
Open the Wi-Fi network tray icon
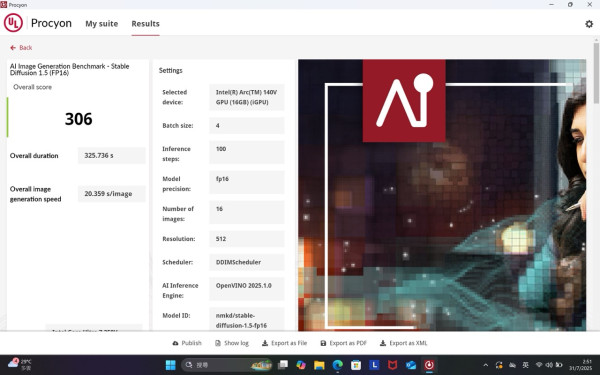tap(539, 365)
